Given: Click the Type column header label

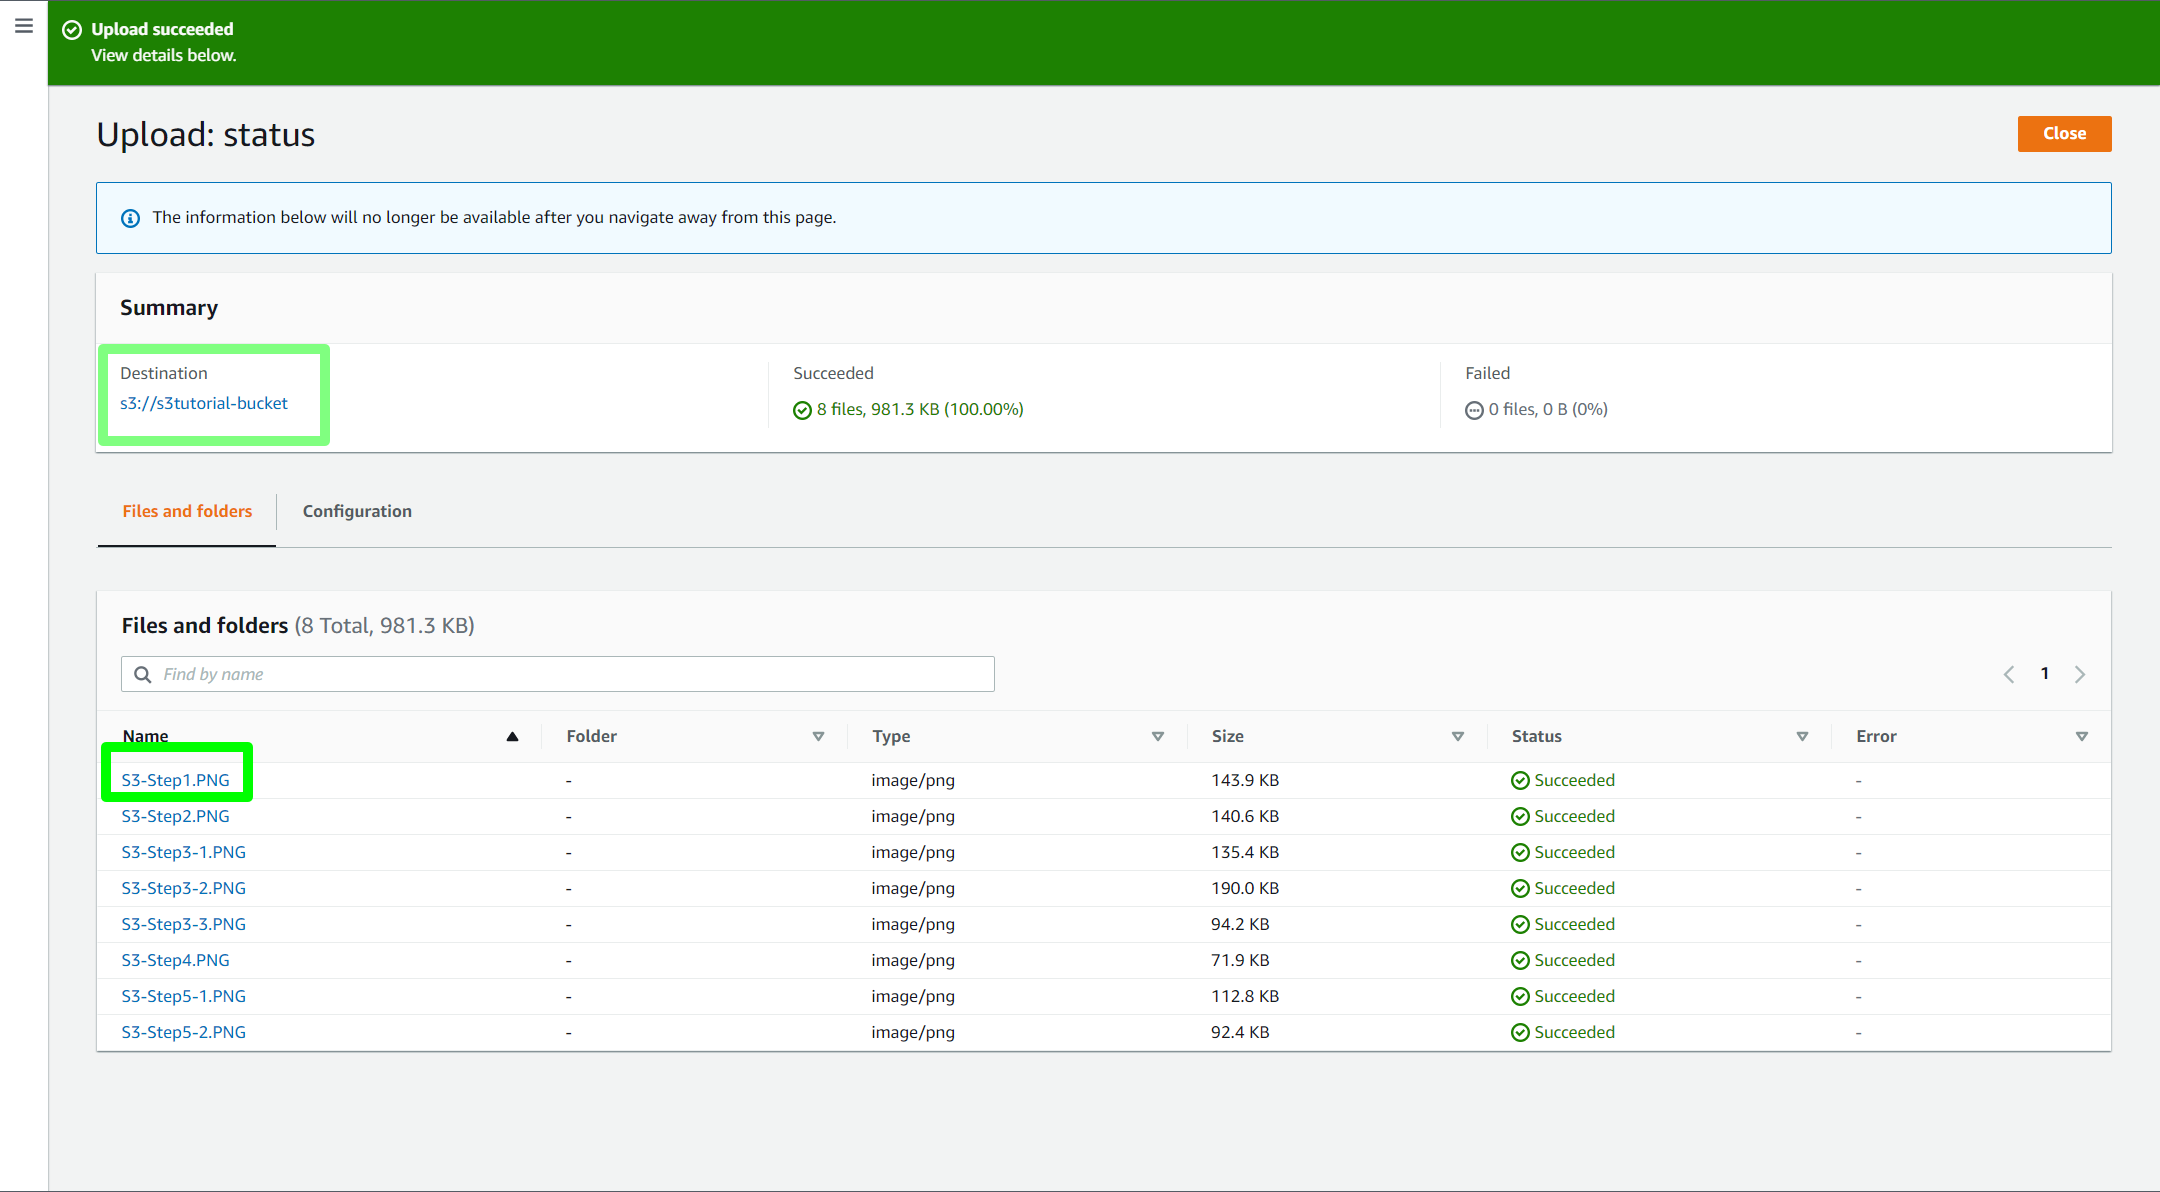Looking at the screenshot, I should 891,736.
